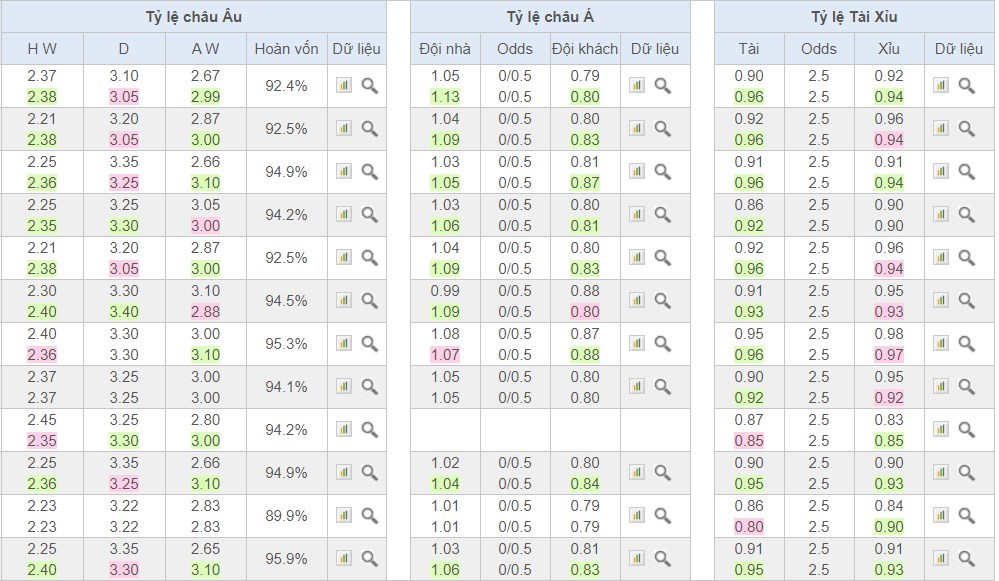Image resolution: width=999 pixels, height=581 pixels.
Task: Open the chart icon in the 95.9% payout row
Action: pyautogui.click(x=344, y=558)
